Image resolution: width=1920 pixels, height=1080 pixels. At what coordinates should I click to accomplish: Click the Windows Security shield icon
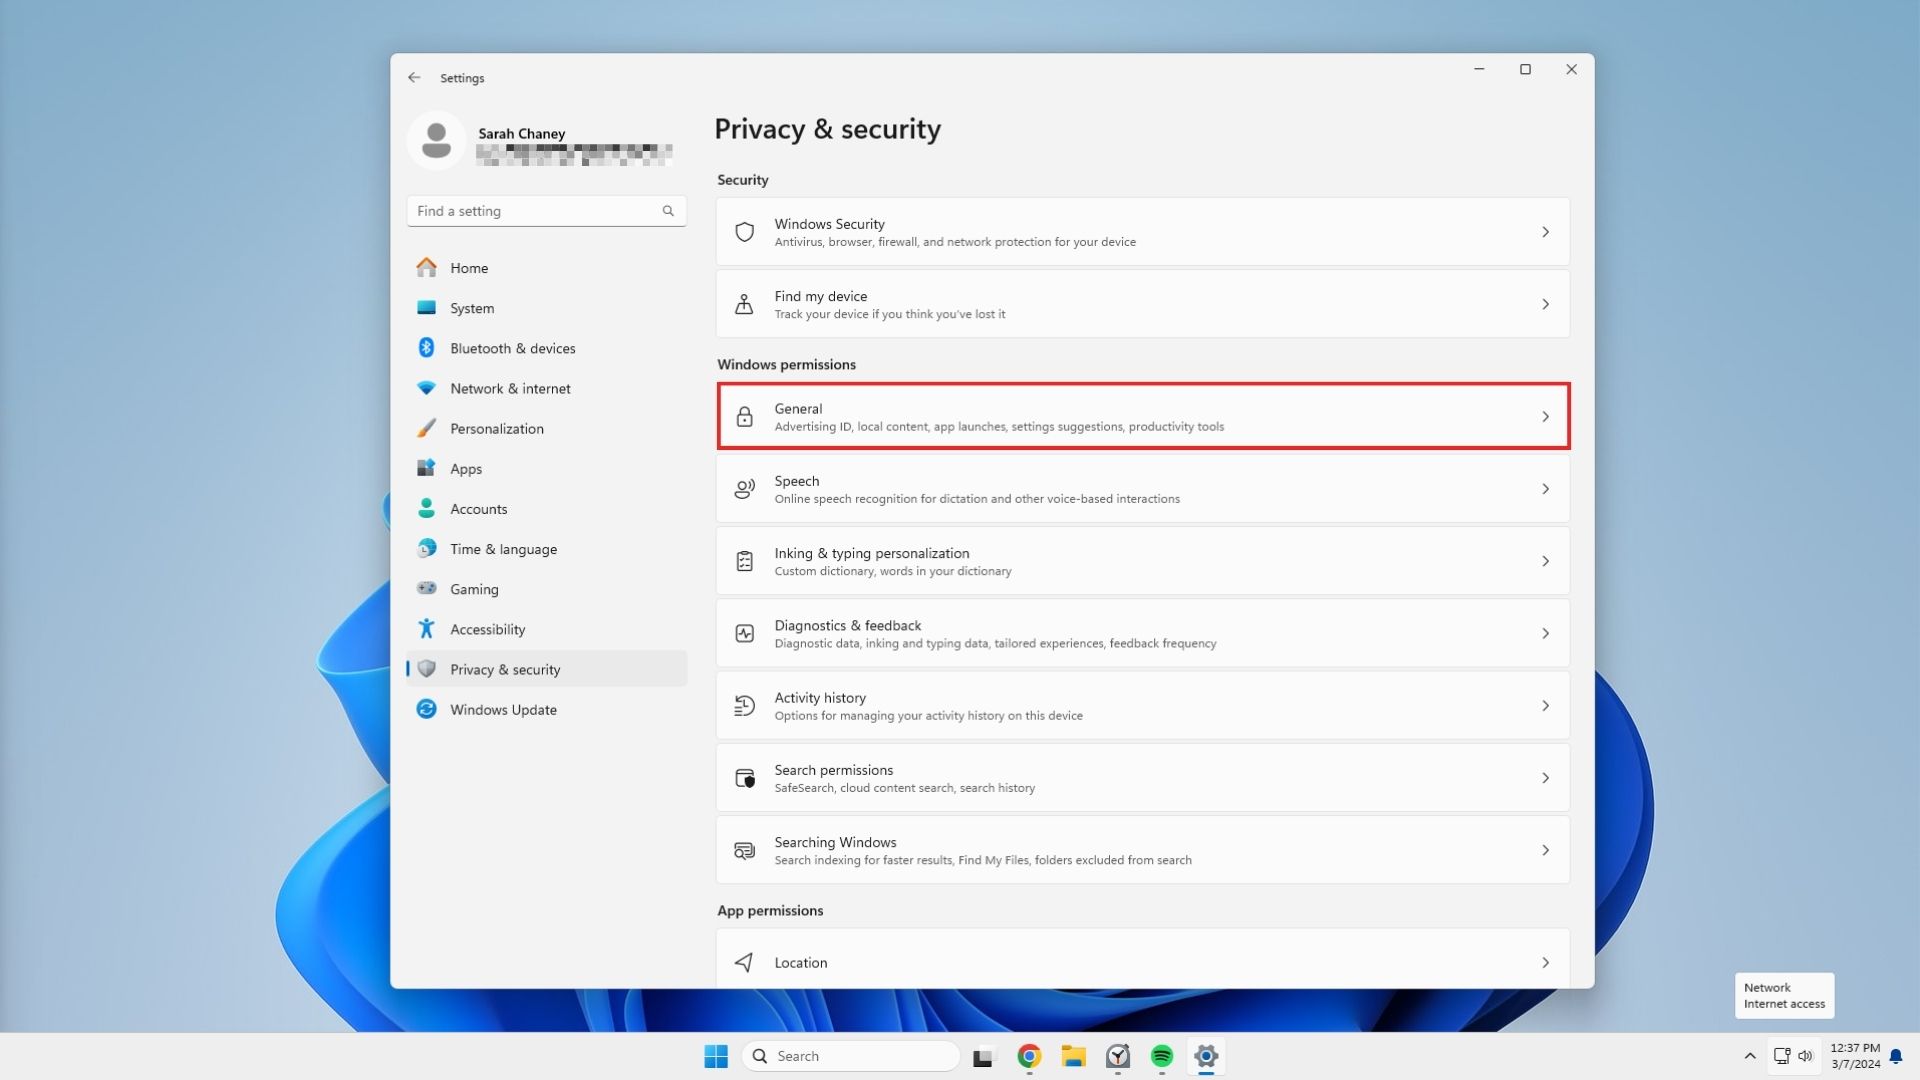(x=745, y=232)
